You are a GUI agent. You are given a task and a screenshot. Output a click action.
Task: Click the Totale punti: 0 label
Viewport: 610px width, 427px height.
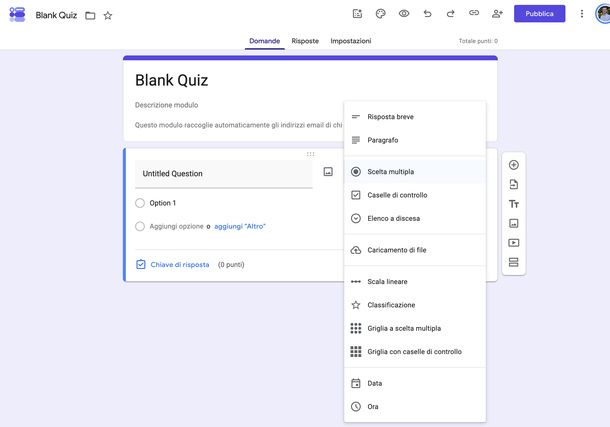(x=478, y=41)
